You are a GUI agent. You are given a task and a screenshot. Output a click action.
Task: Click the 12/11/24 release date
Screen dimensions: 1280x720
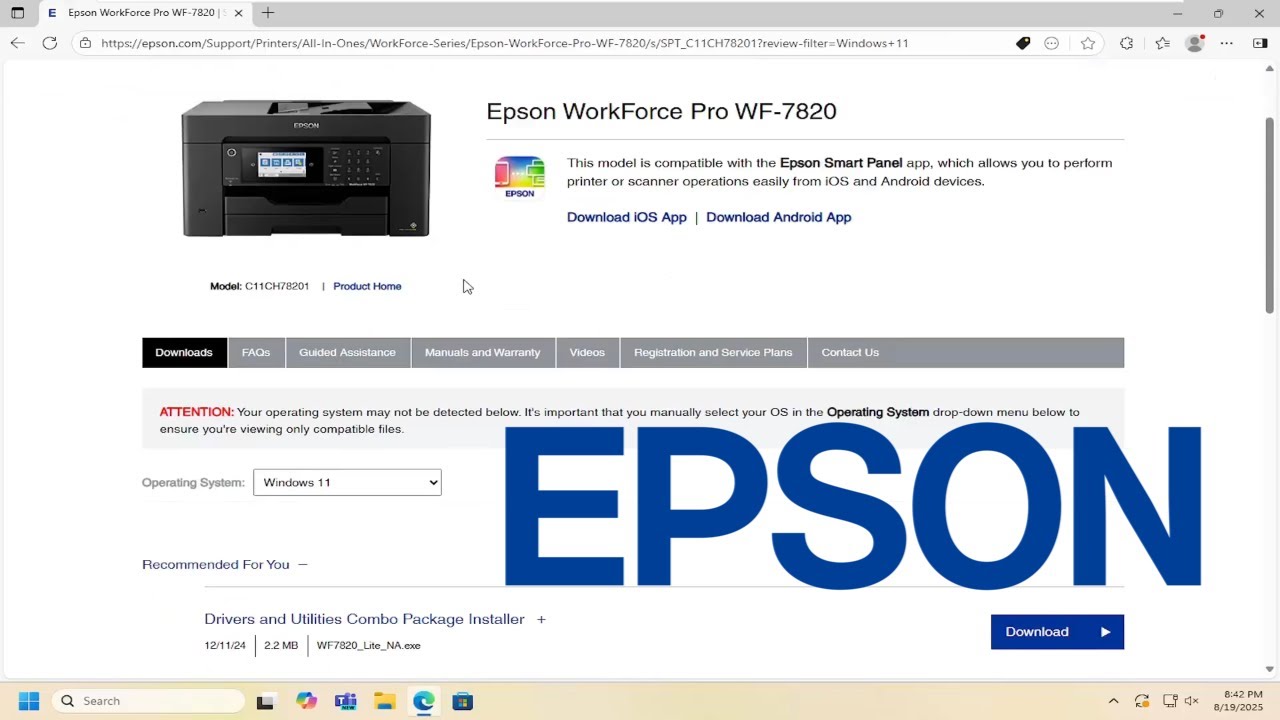pyautogui.click(x=225, y=646)
